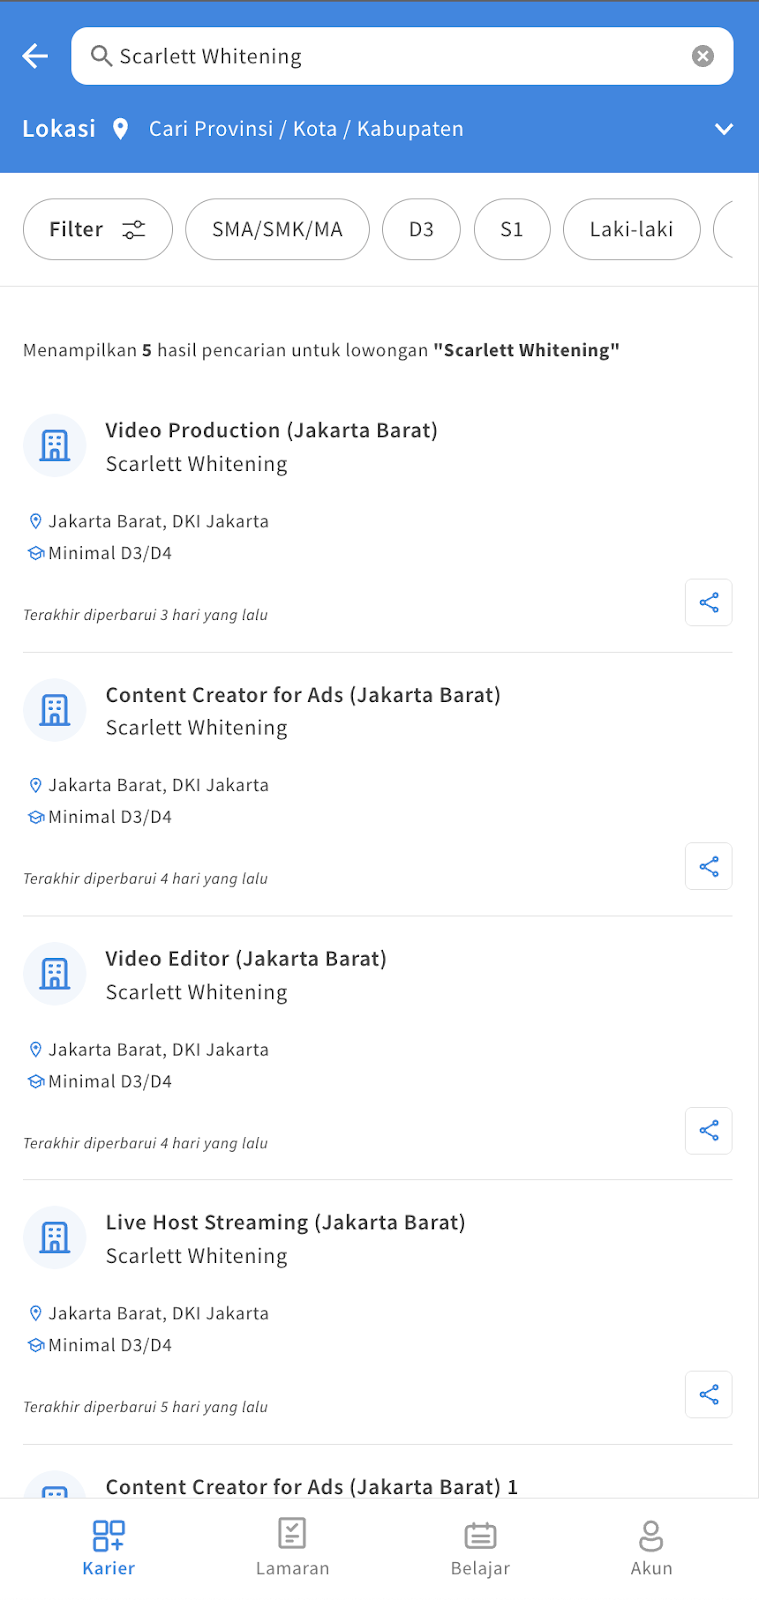This screenshot has height=1600, width=759.
Task: Switch to the Belajar tab
Action: point(480,1547)
